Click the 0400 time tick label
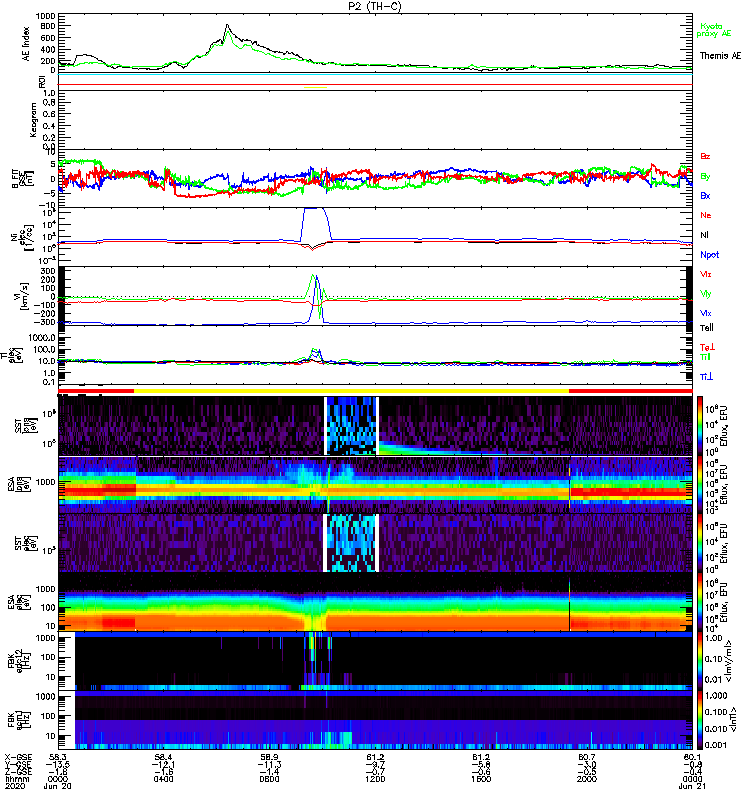Viewport: 750px width, 800px height. pos(163,779)
